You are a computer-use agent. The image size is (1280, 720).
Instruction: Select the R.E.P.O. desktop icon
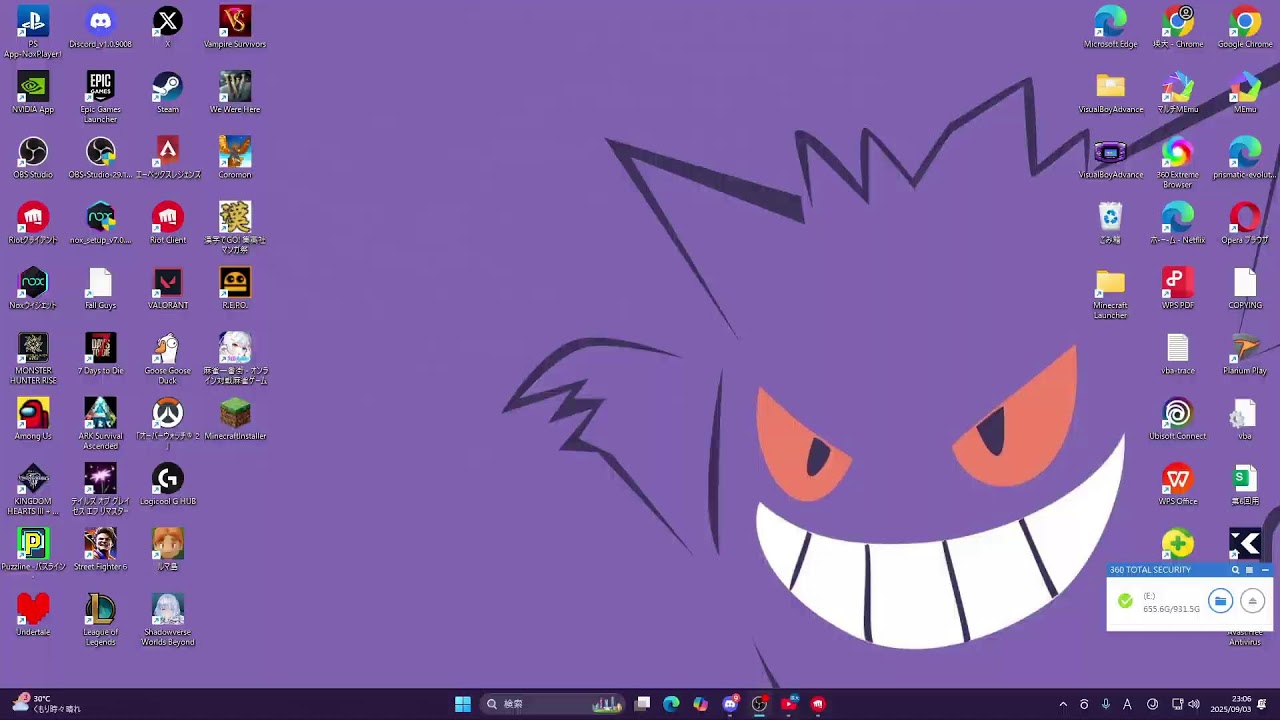(x=235, y=289)
